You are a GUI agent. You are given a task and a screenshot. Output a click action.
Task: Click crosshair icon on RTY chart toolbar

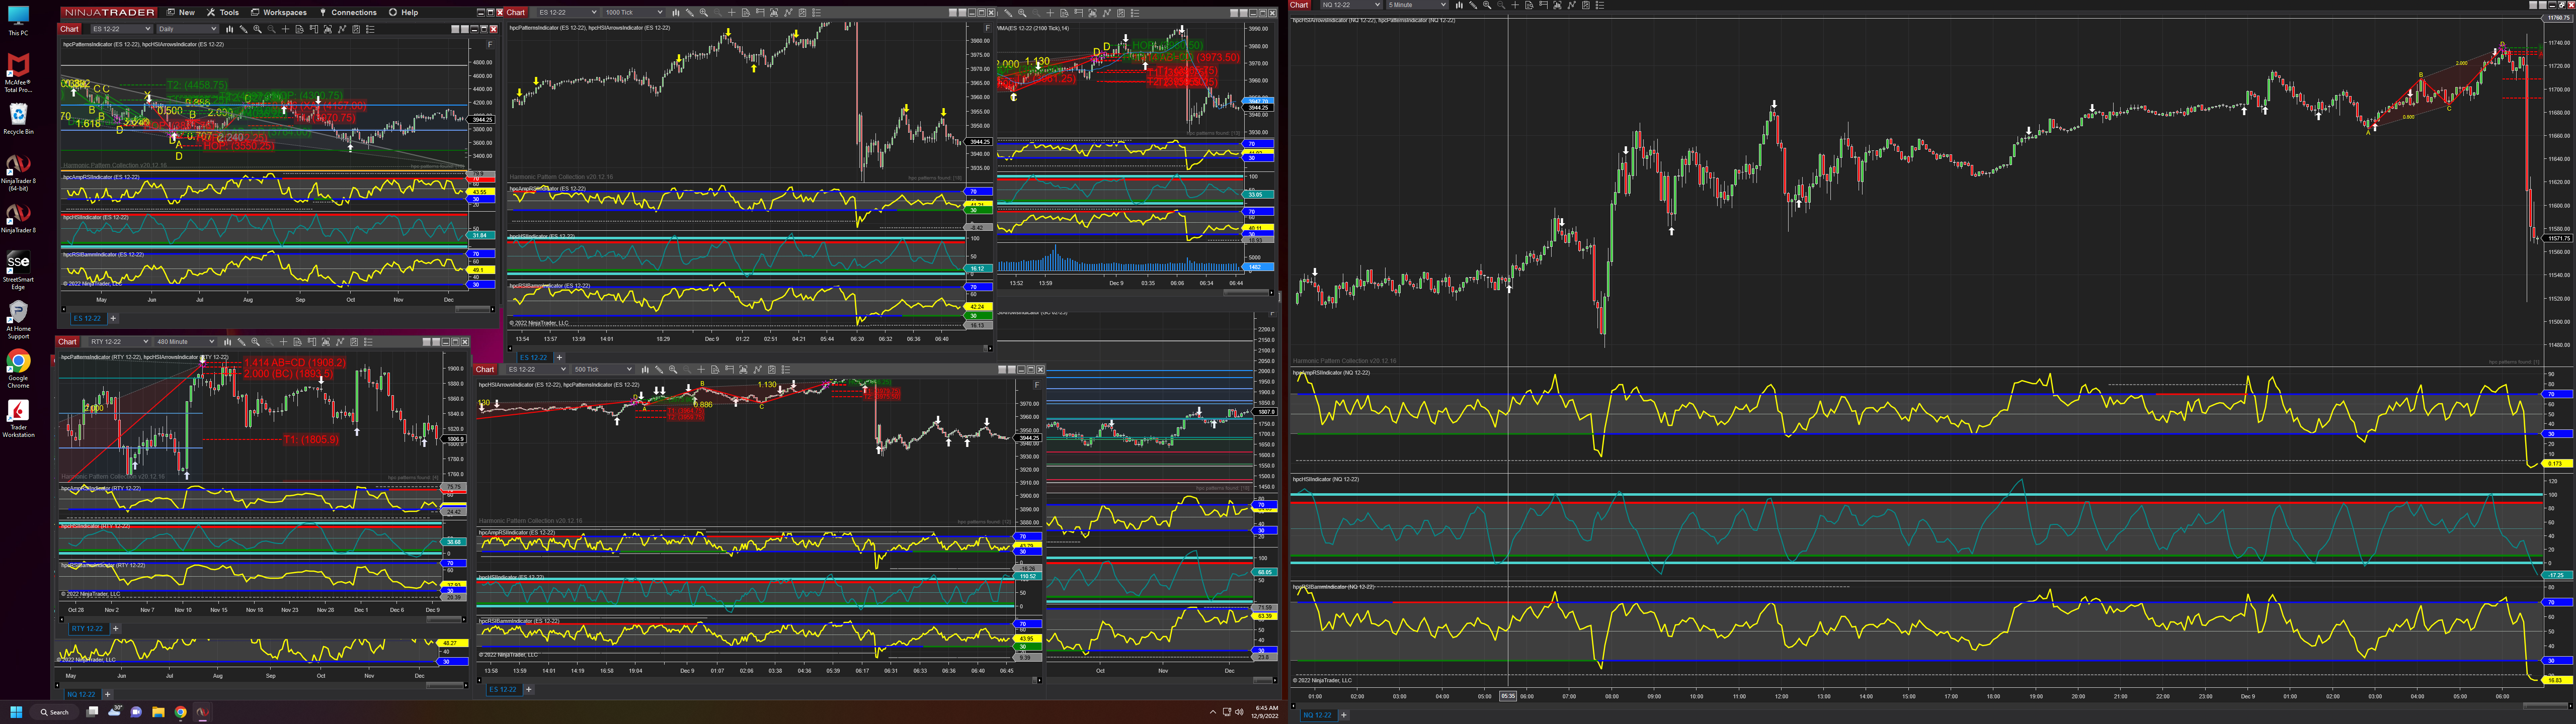point(283,342)
